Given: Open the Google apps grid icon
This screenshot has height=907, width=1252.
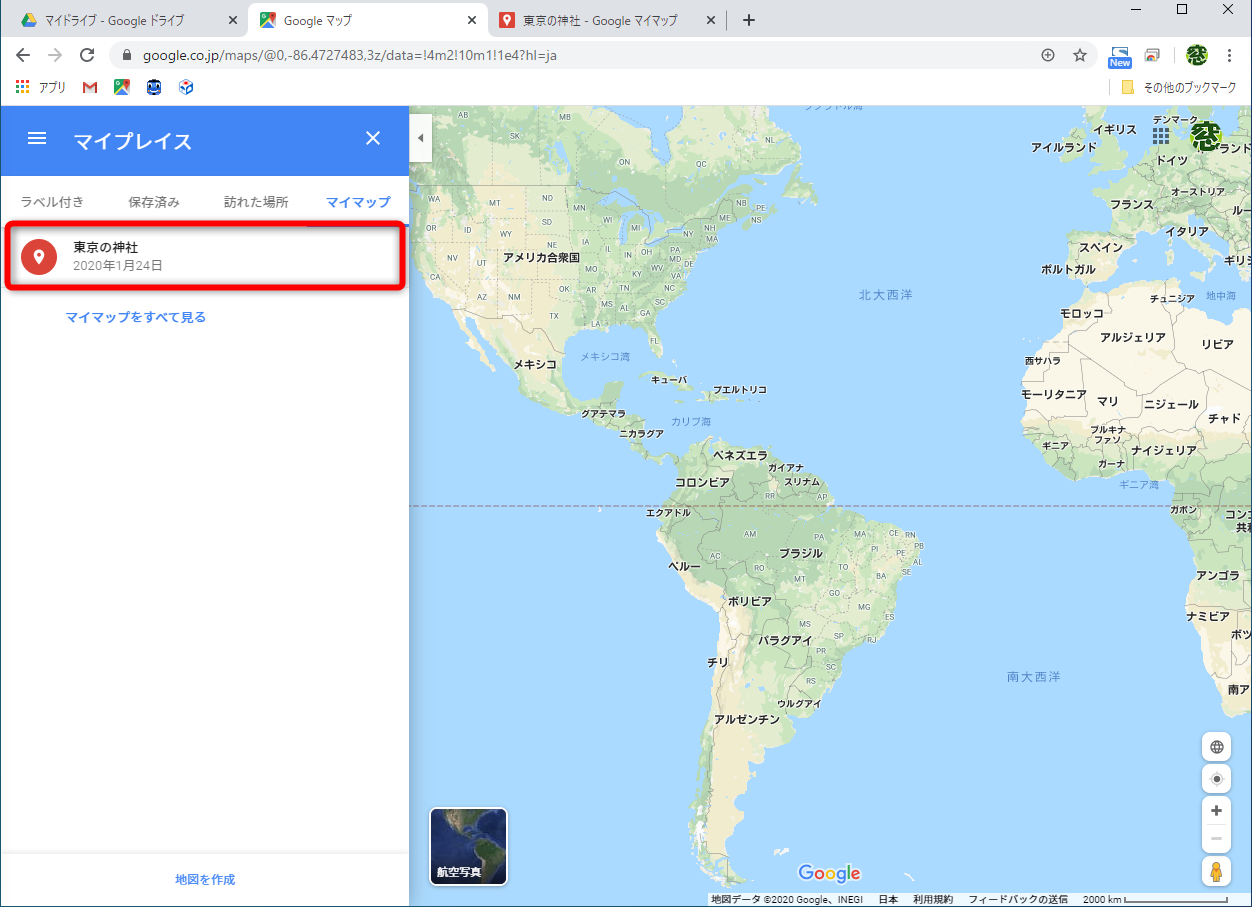Looking at the screenshot, I should coord(1161,135).
